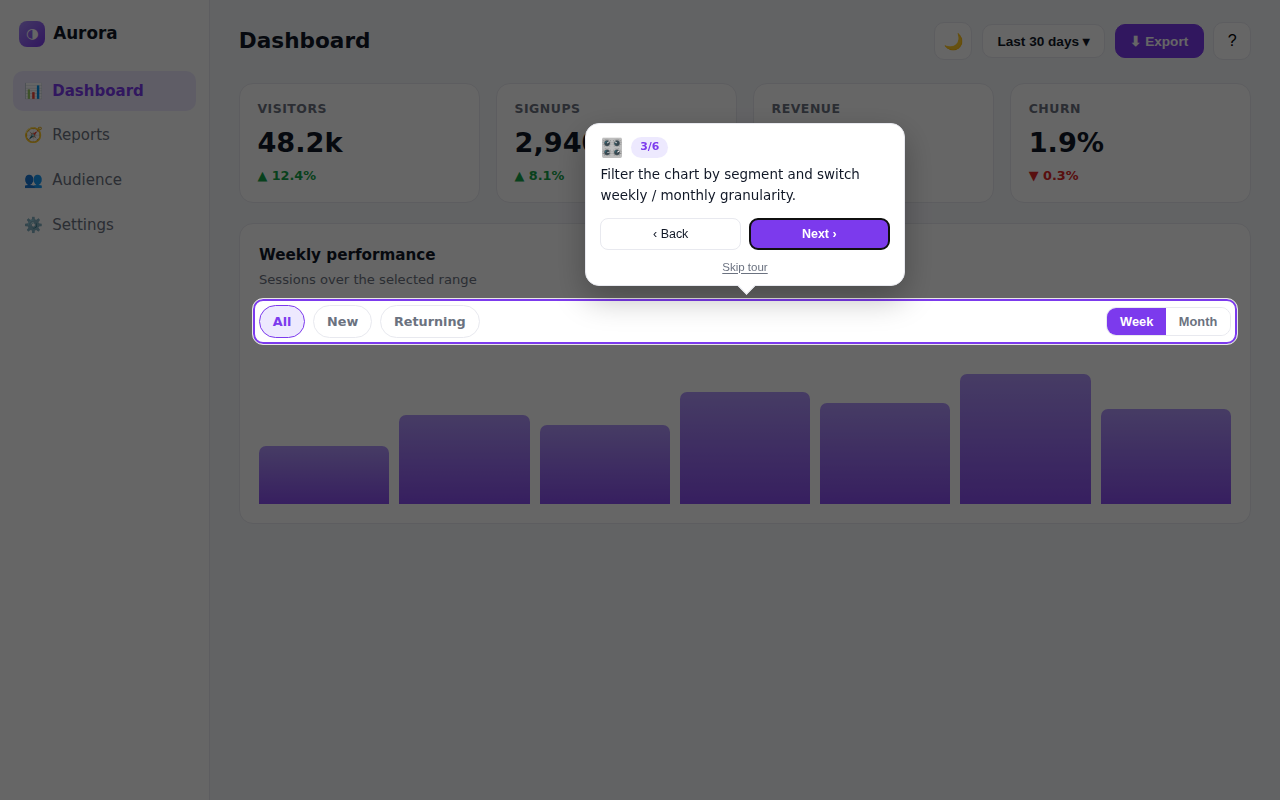Click the 0.3% churn change indicator

point(1054,176)
